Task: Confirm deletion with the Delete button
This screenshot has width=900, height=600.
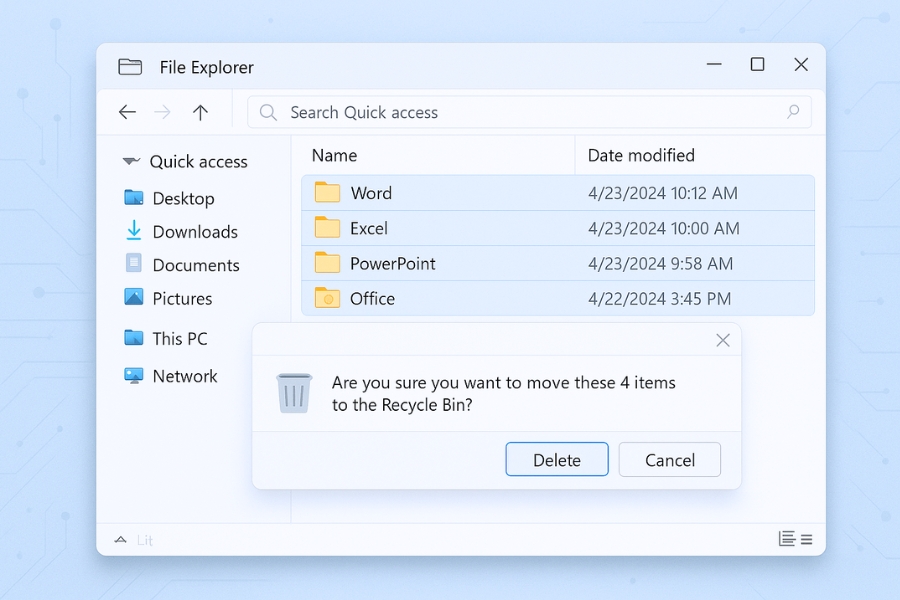Action: pos(556,459)
